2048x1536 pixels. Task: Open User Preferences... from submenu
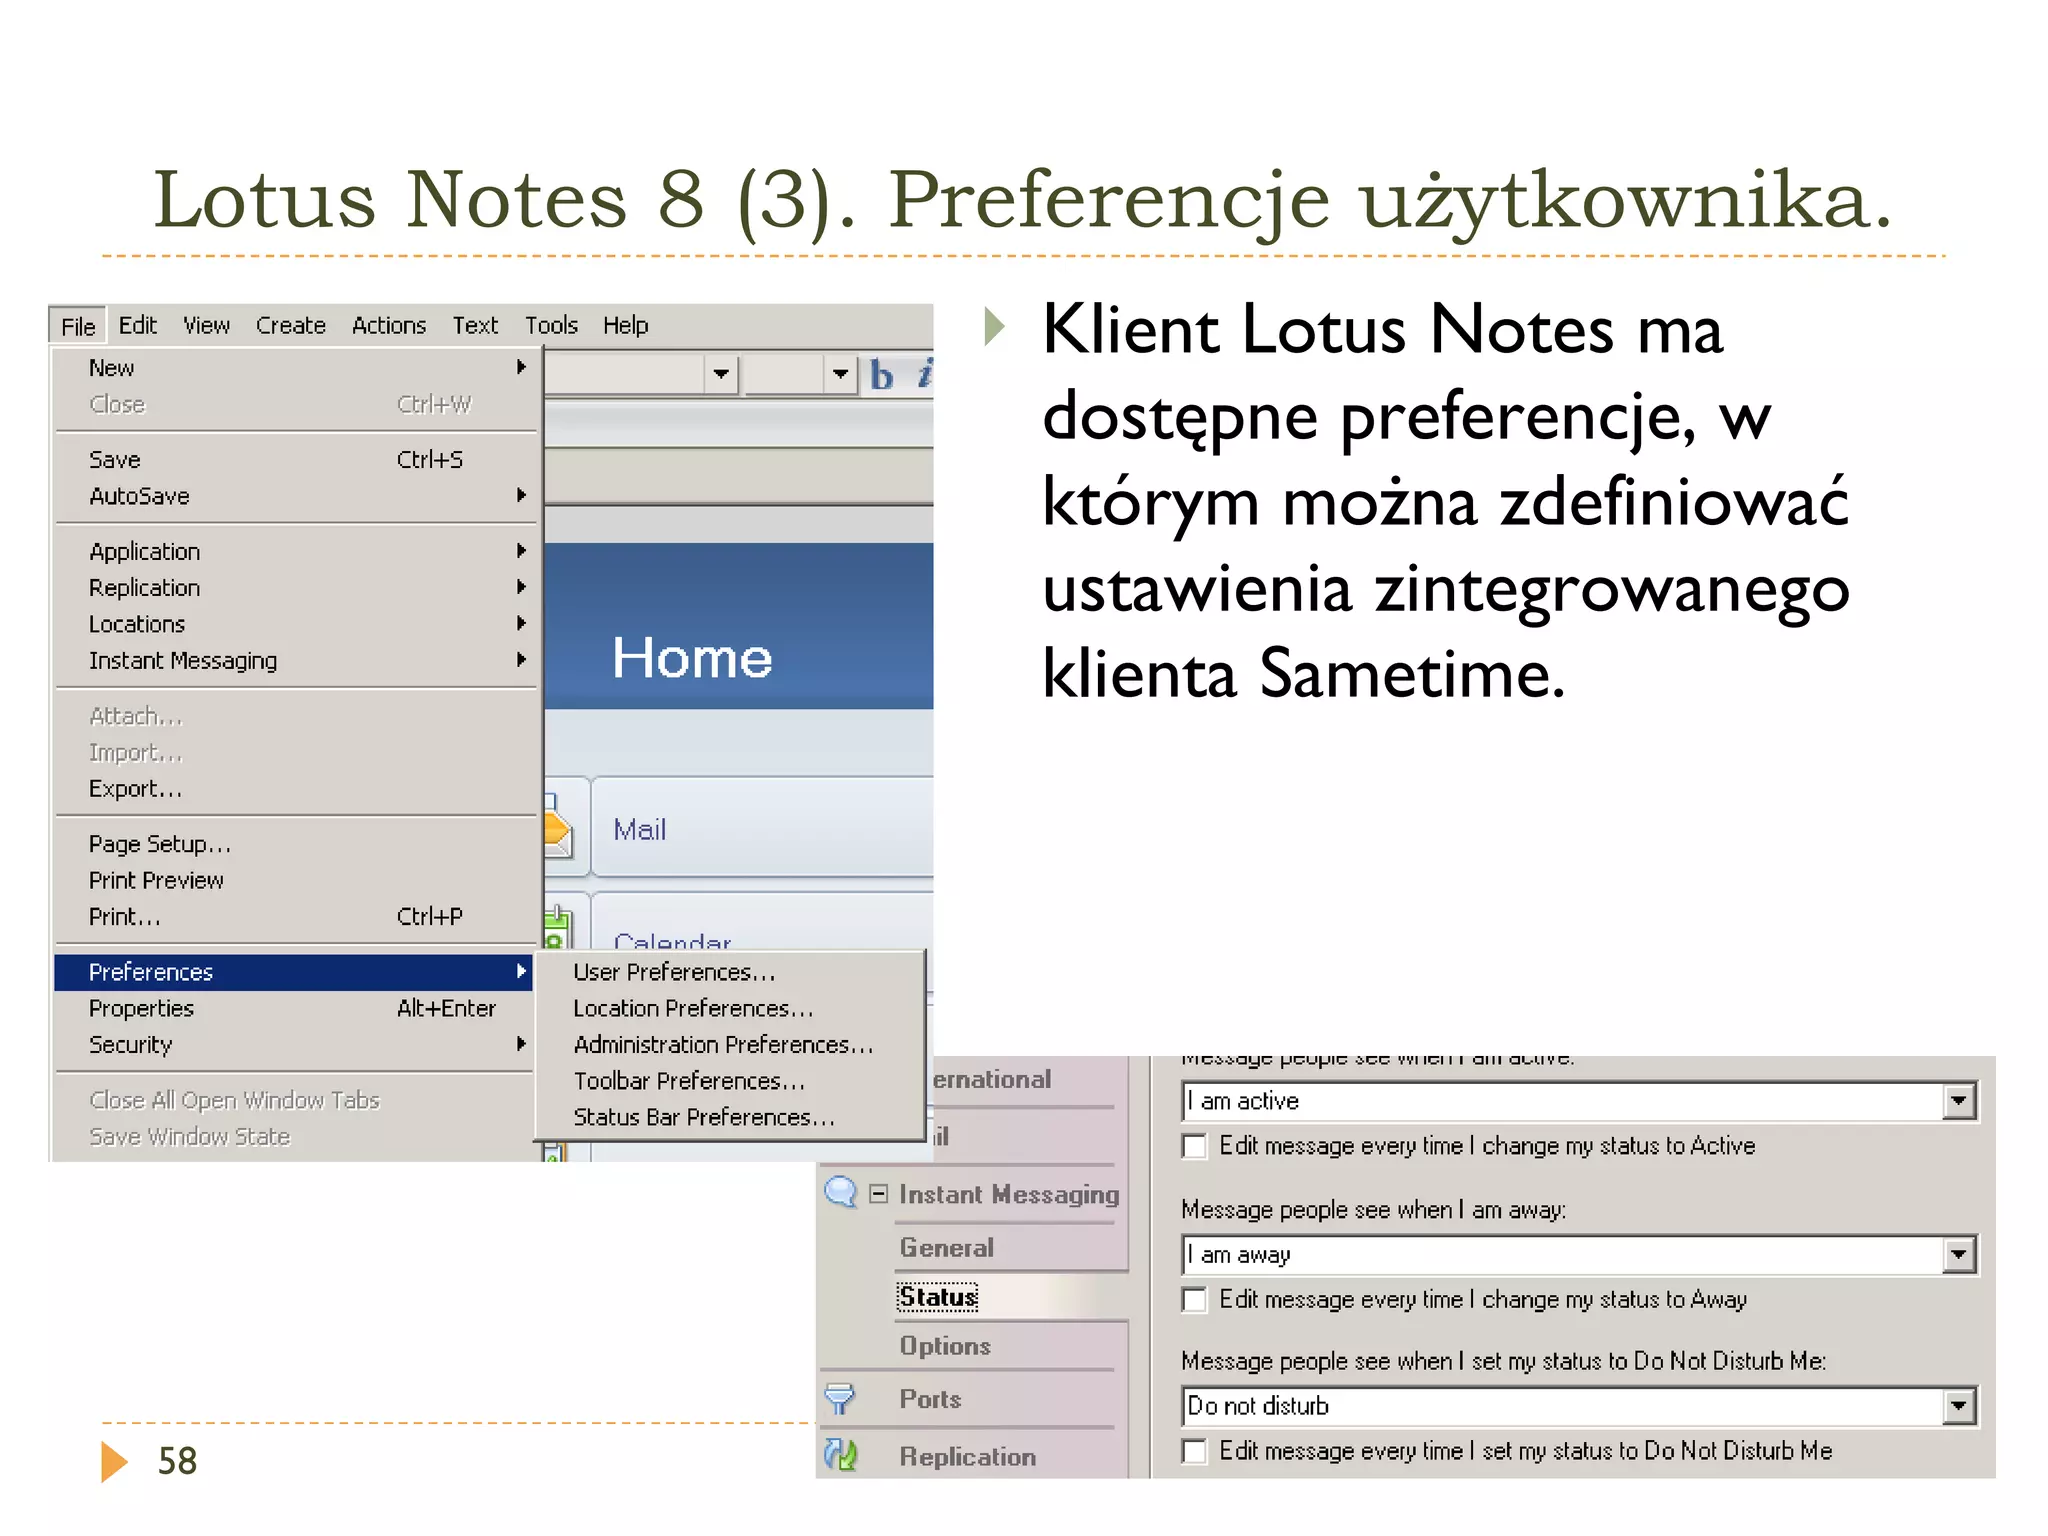pyautogui.click(x=729, y=972)
